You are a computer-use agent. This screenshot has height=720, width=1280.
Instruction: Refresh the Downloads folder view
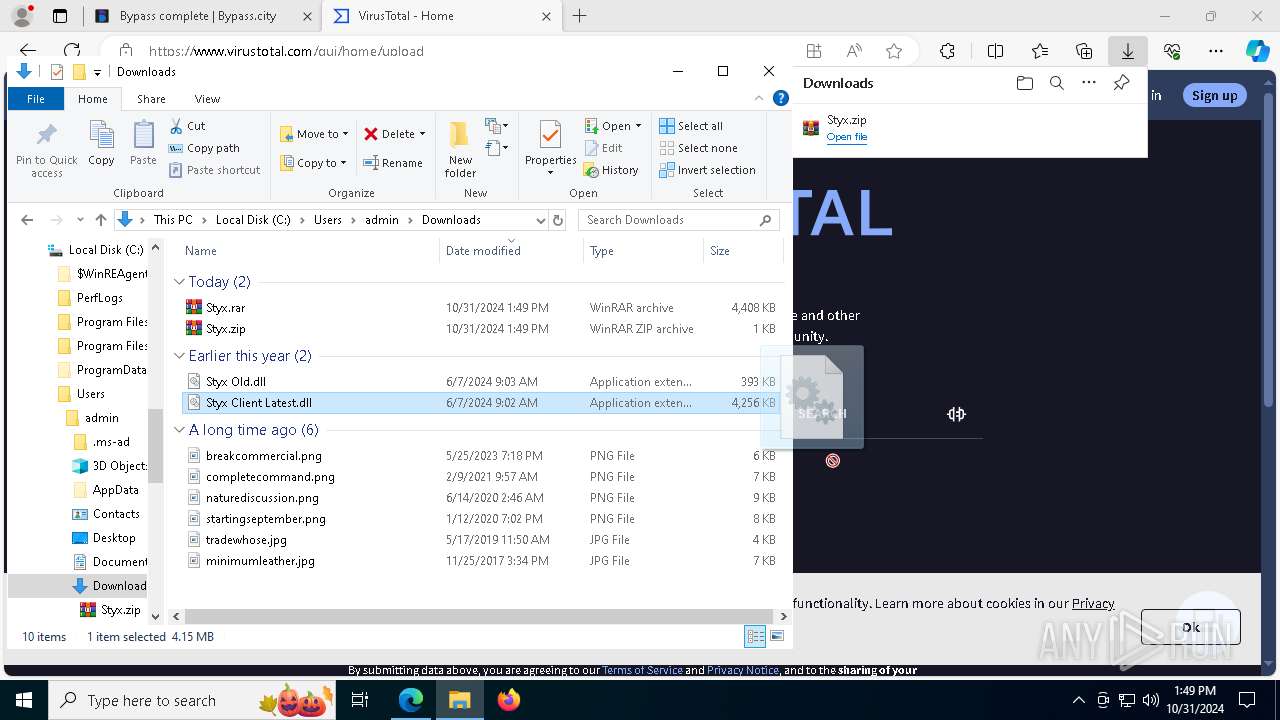558,220
